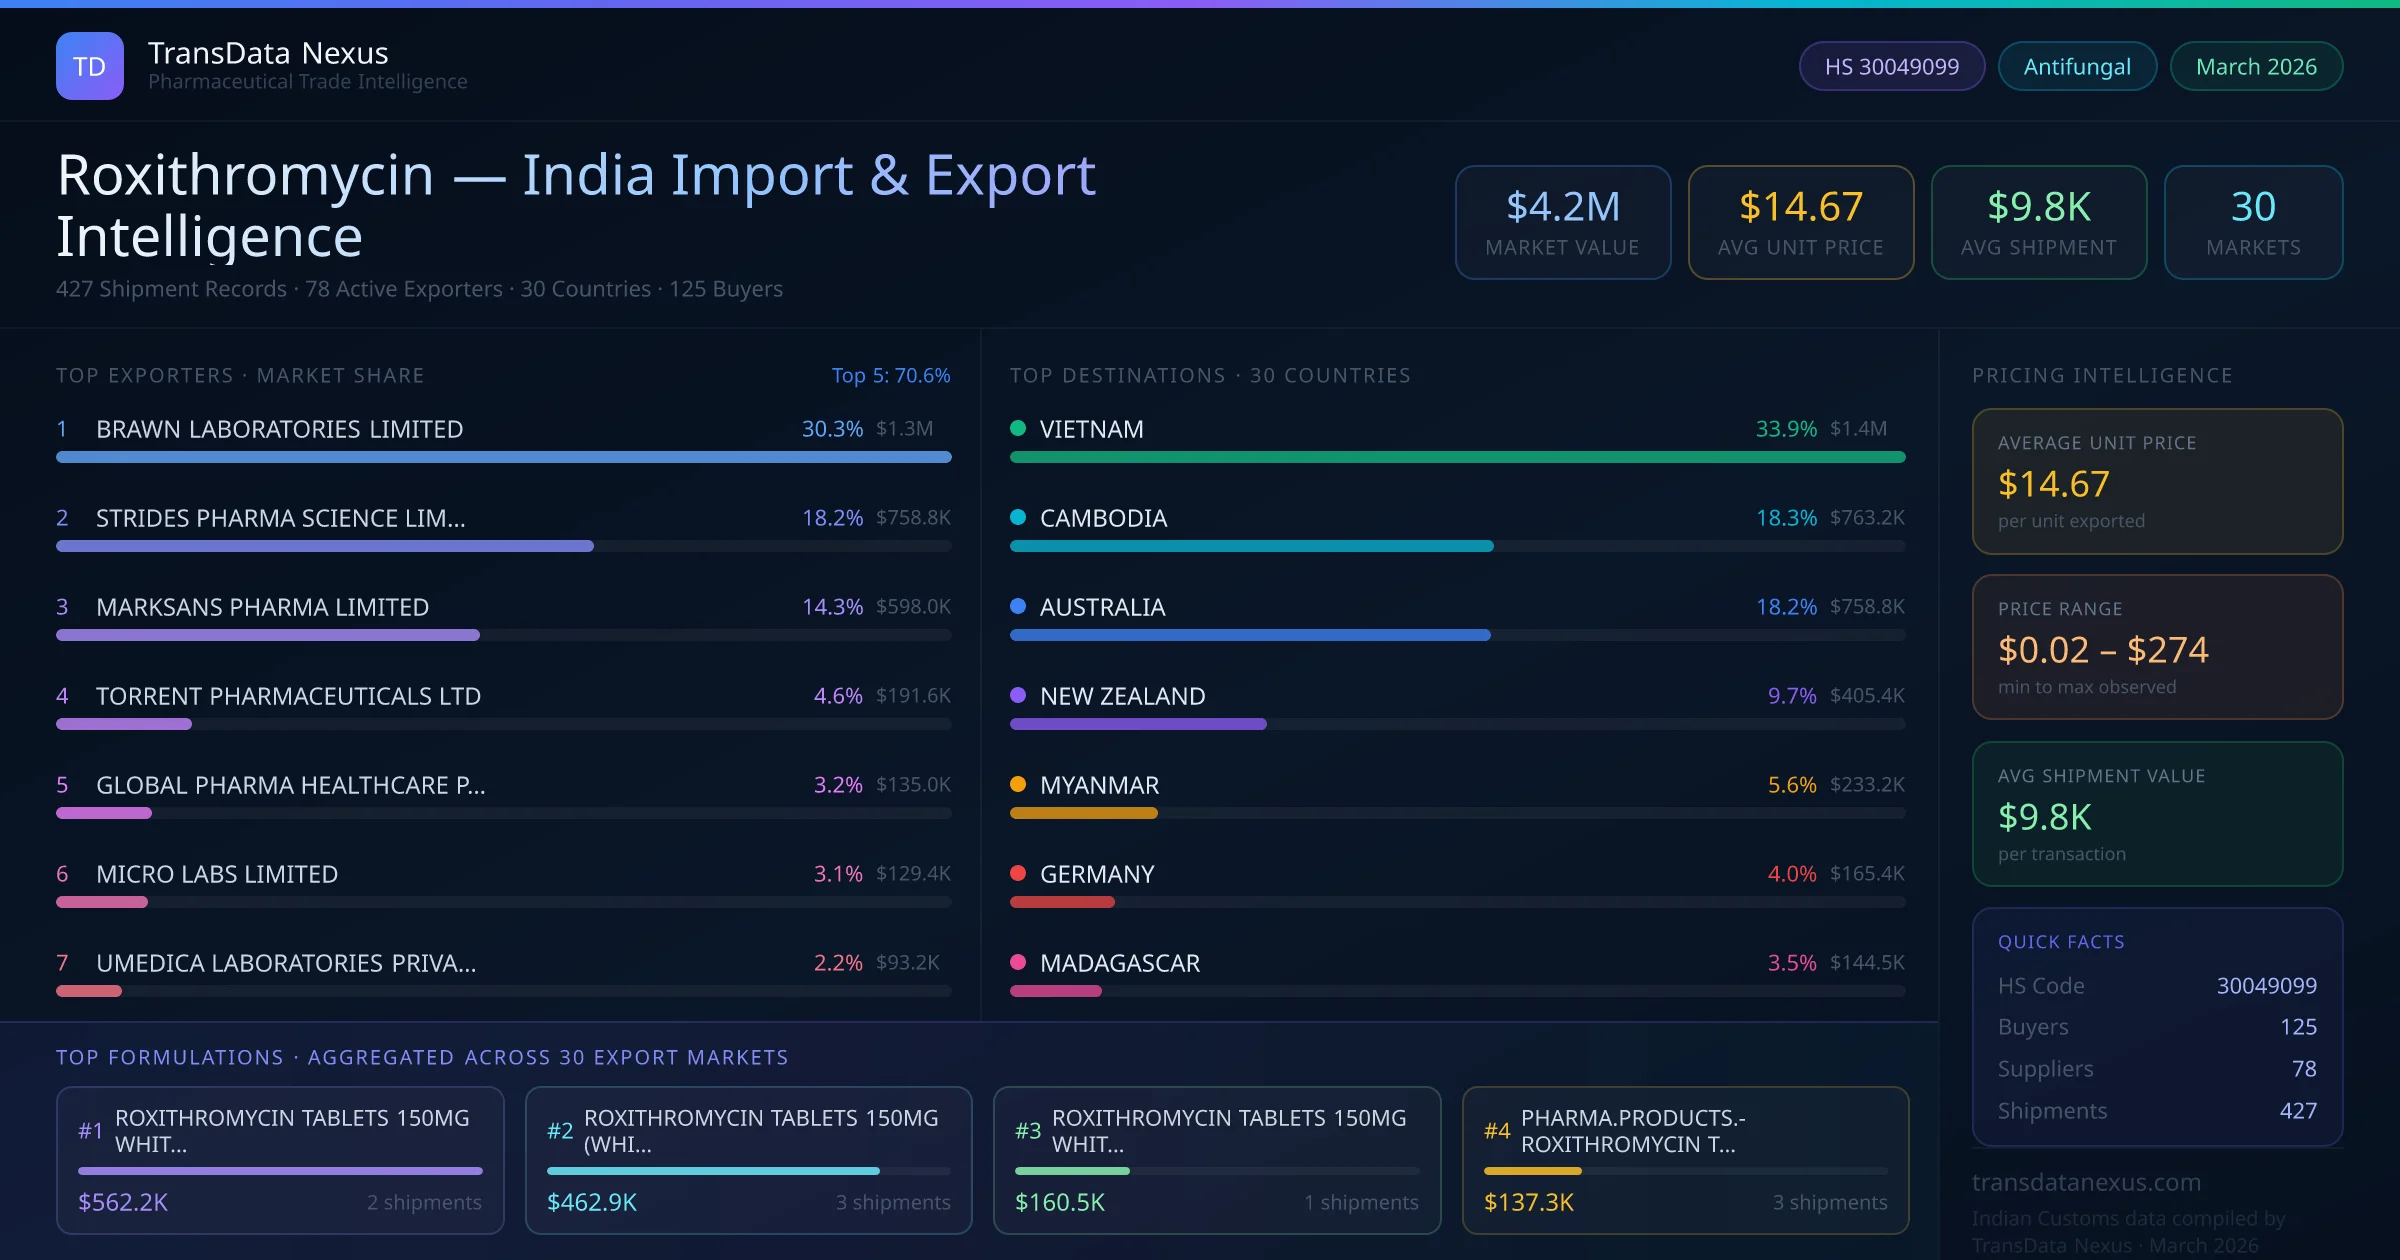Click New Zealand's purple dot marker
Screen dimensions: 2400x1260
click(1018, 696)
